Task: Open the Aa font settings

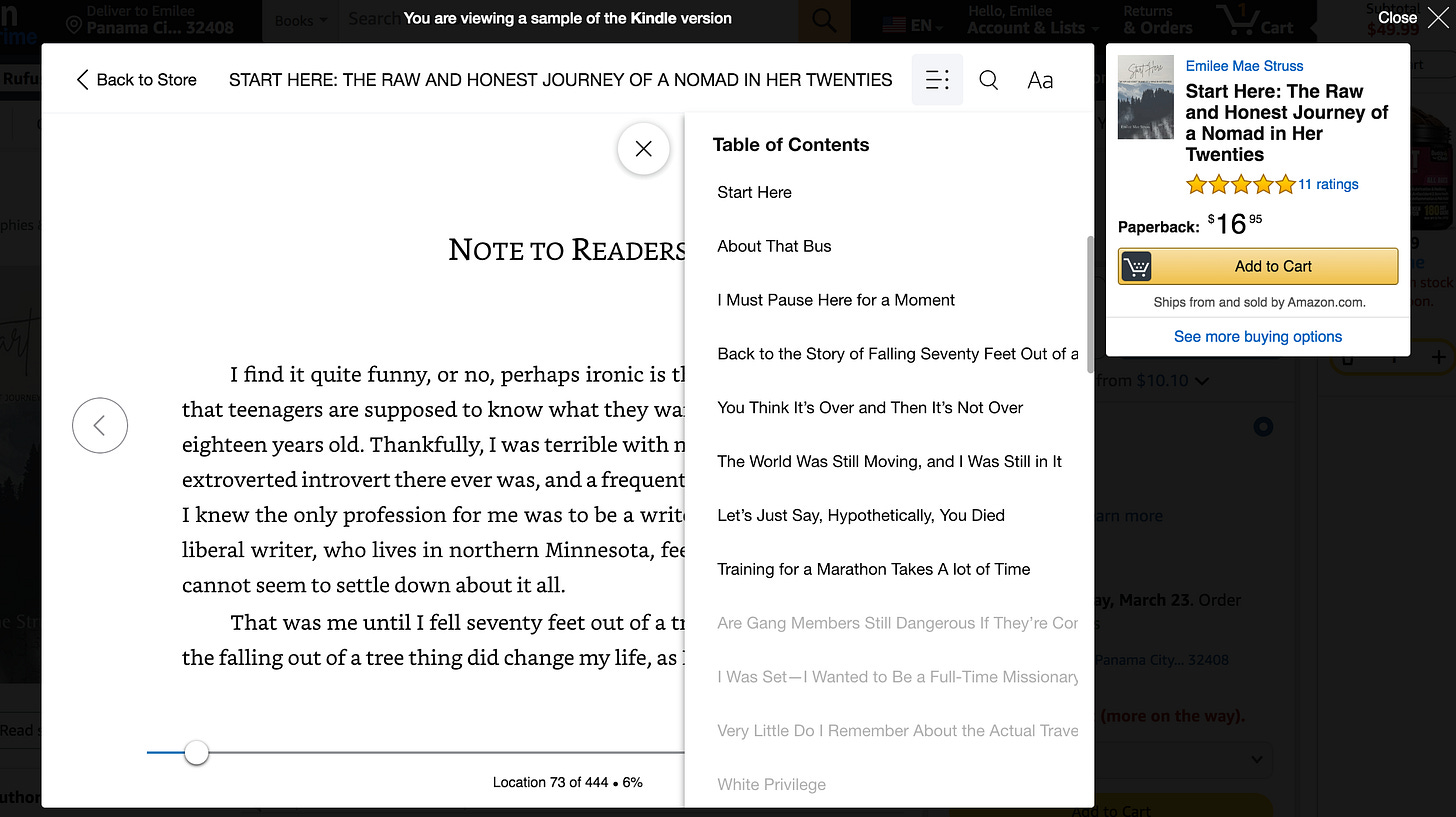Action: 1040,80
